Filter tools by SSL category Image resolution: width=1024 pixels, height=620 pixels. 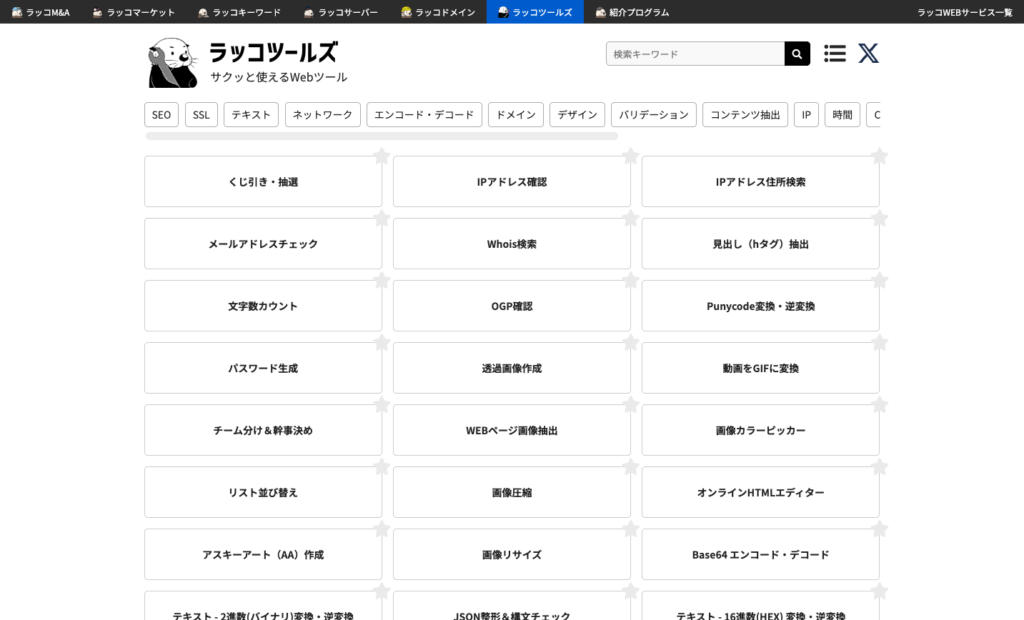coord(201,114)
